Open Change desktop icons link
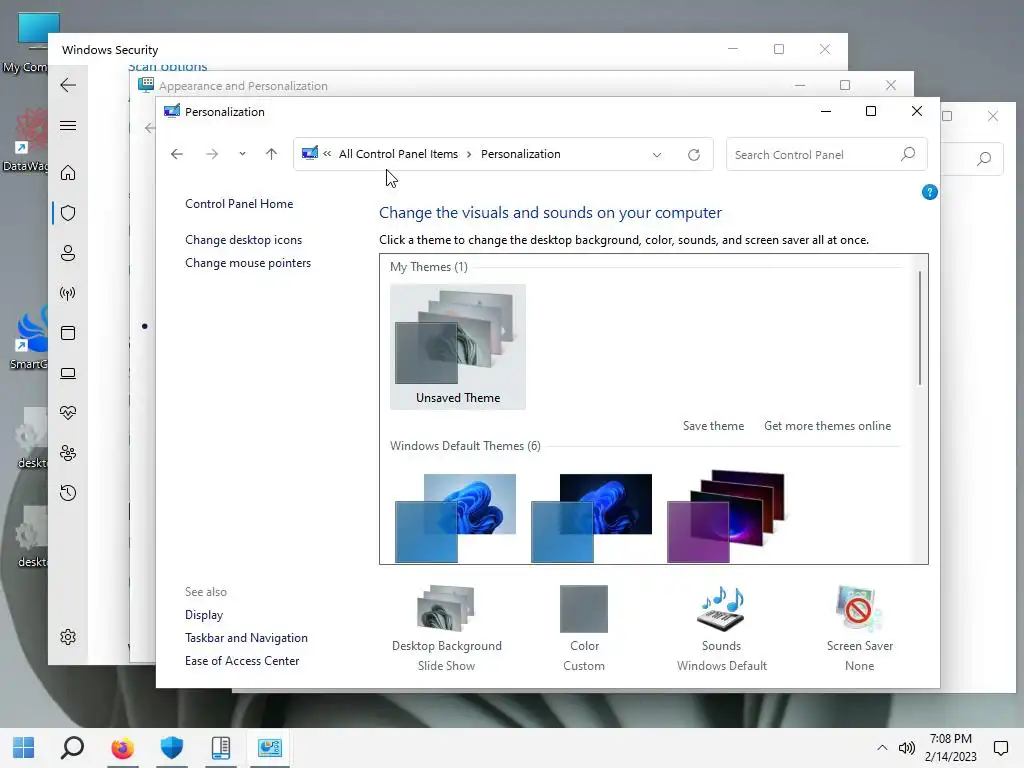The width and height of the screenshot is (1024, 768). [x=244, y=240]
